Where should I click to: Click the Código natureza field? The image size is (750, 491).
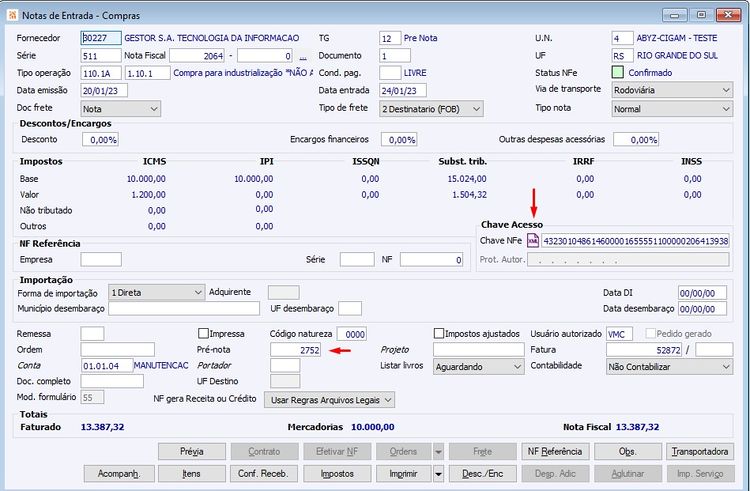click(352, 334)
